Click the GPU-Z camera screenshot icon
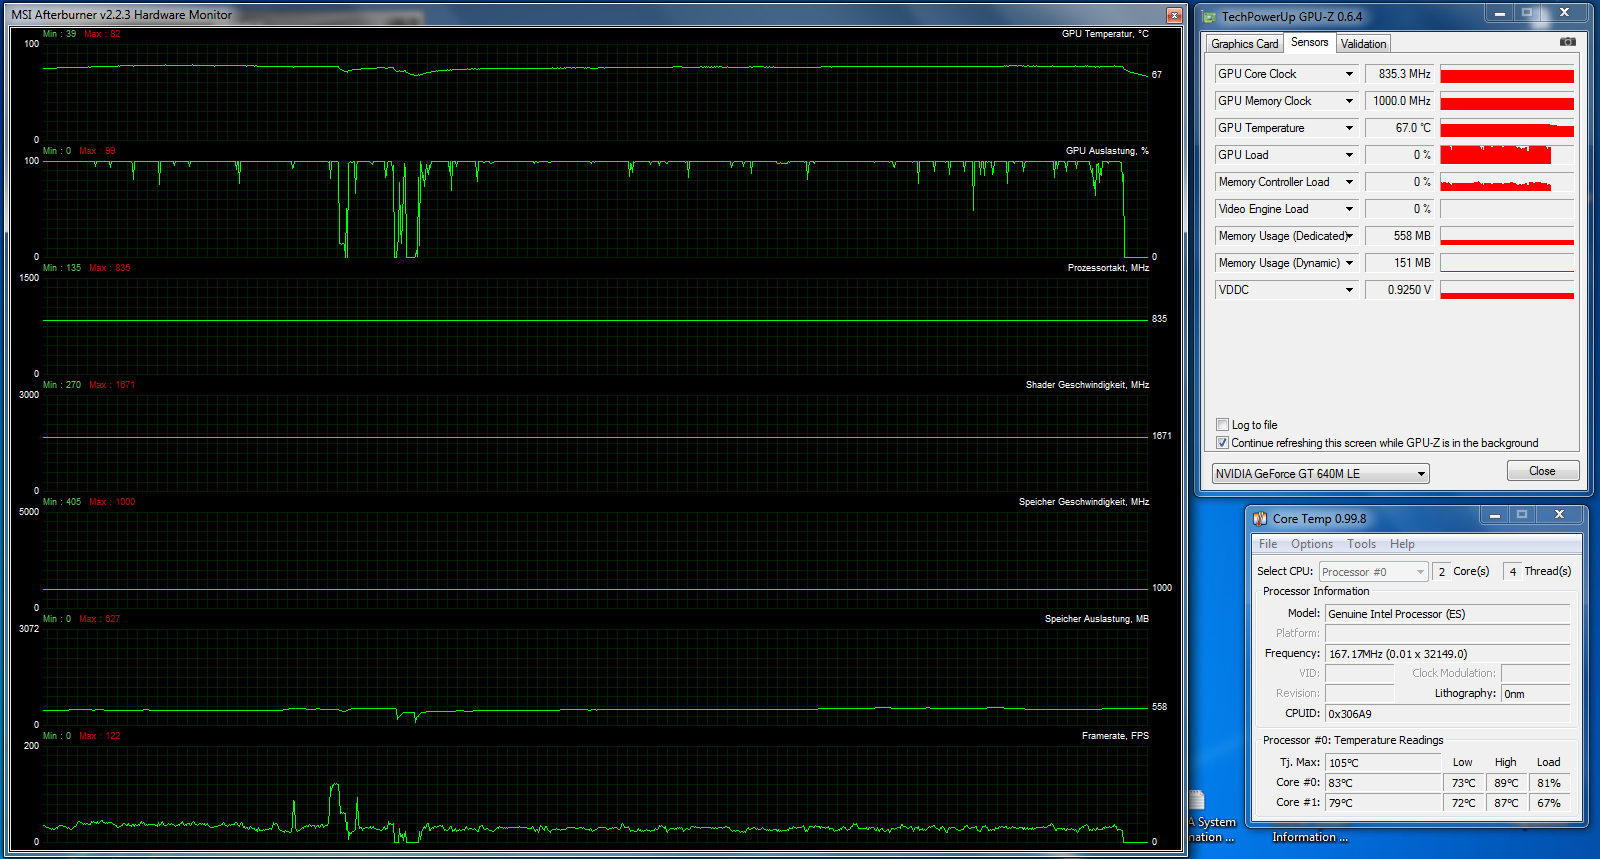This screenshot has height=859, width=1600. [1567, 42]
